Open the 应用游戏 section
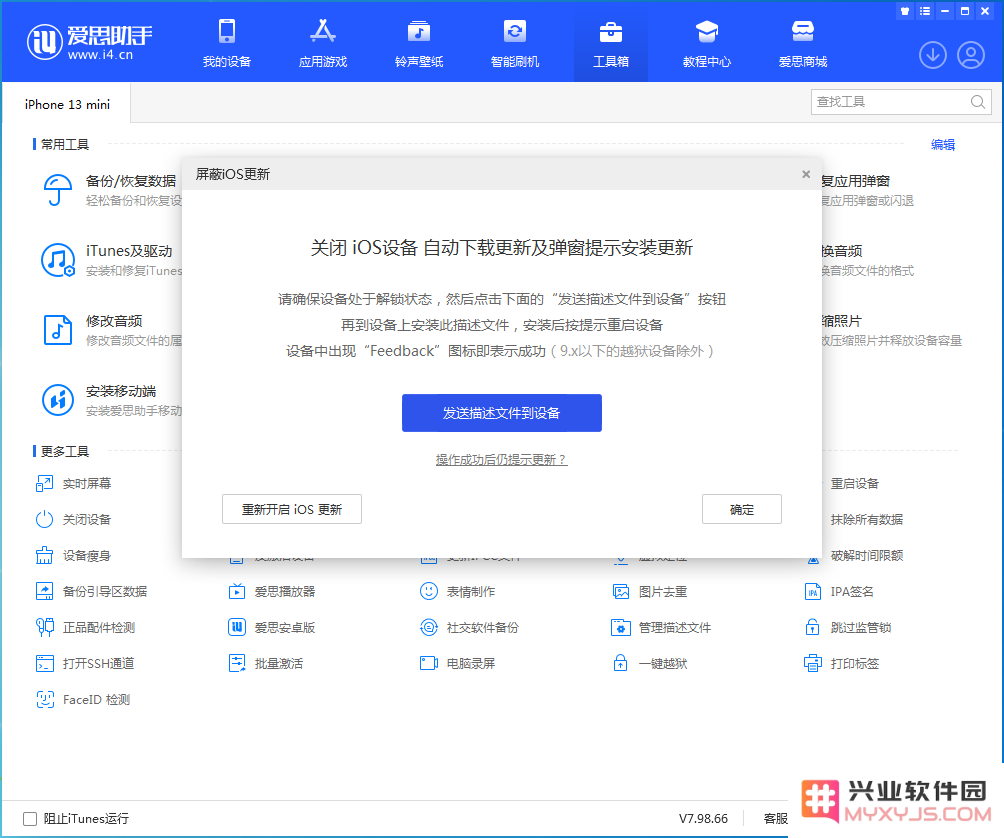The height and width of the screenshot is (838, 1004). click(323, 44)
